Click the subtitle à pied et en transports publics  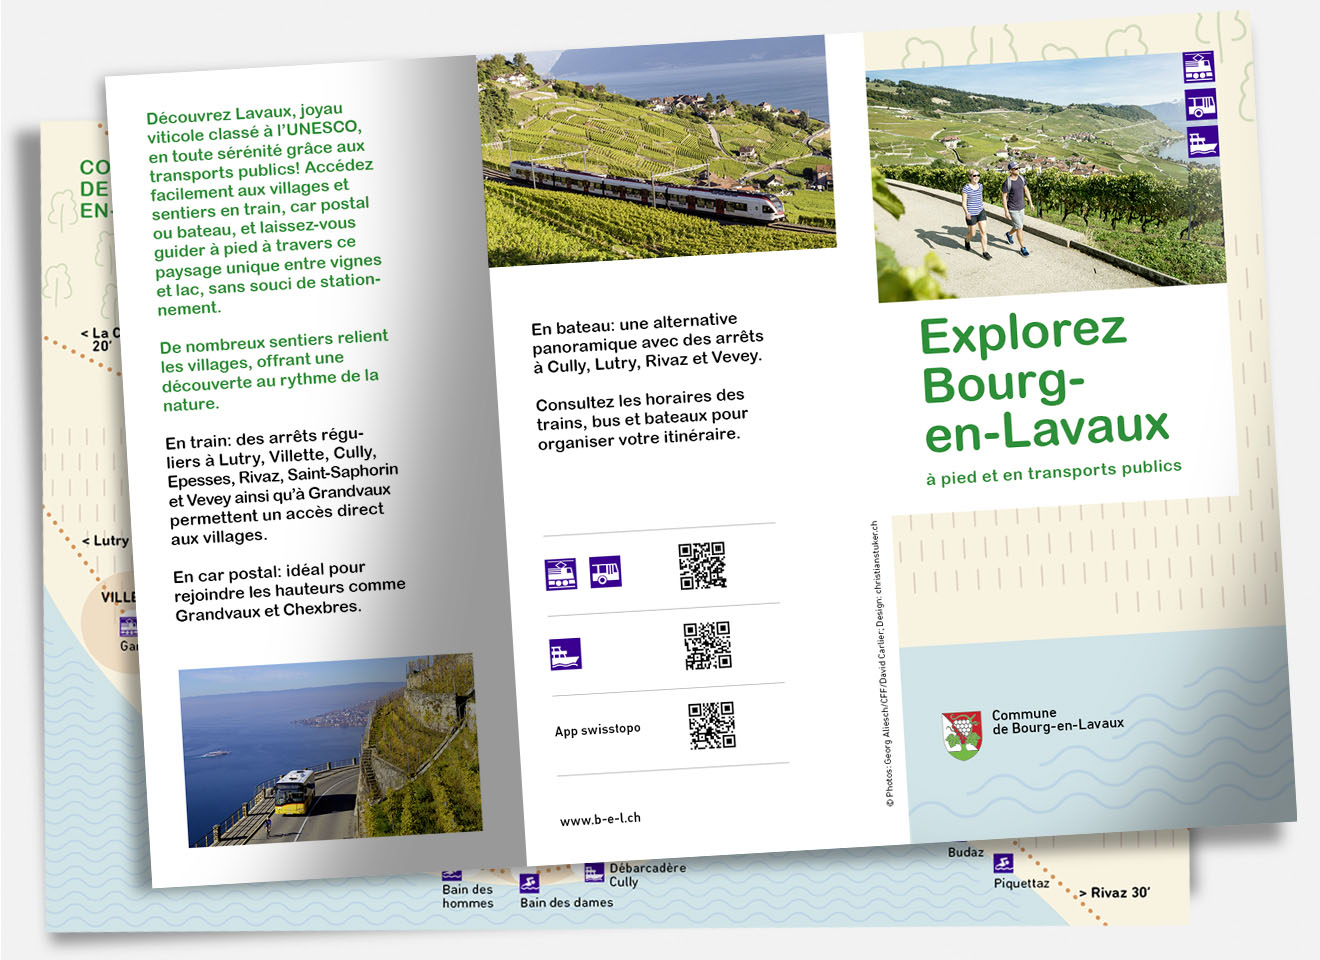(1054, 472)
